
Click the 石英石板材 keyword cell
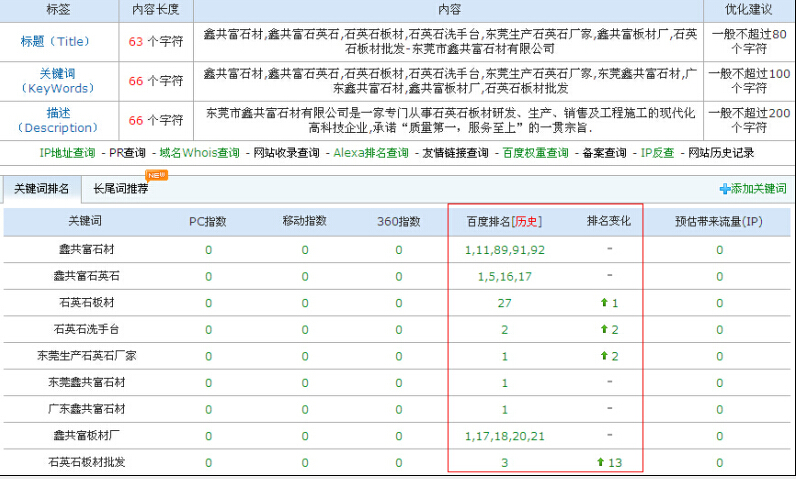click(x=86, y=302)
